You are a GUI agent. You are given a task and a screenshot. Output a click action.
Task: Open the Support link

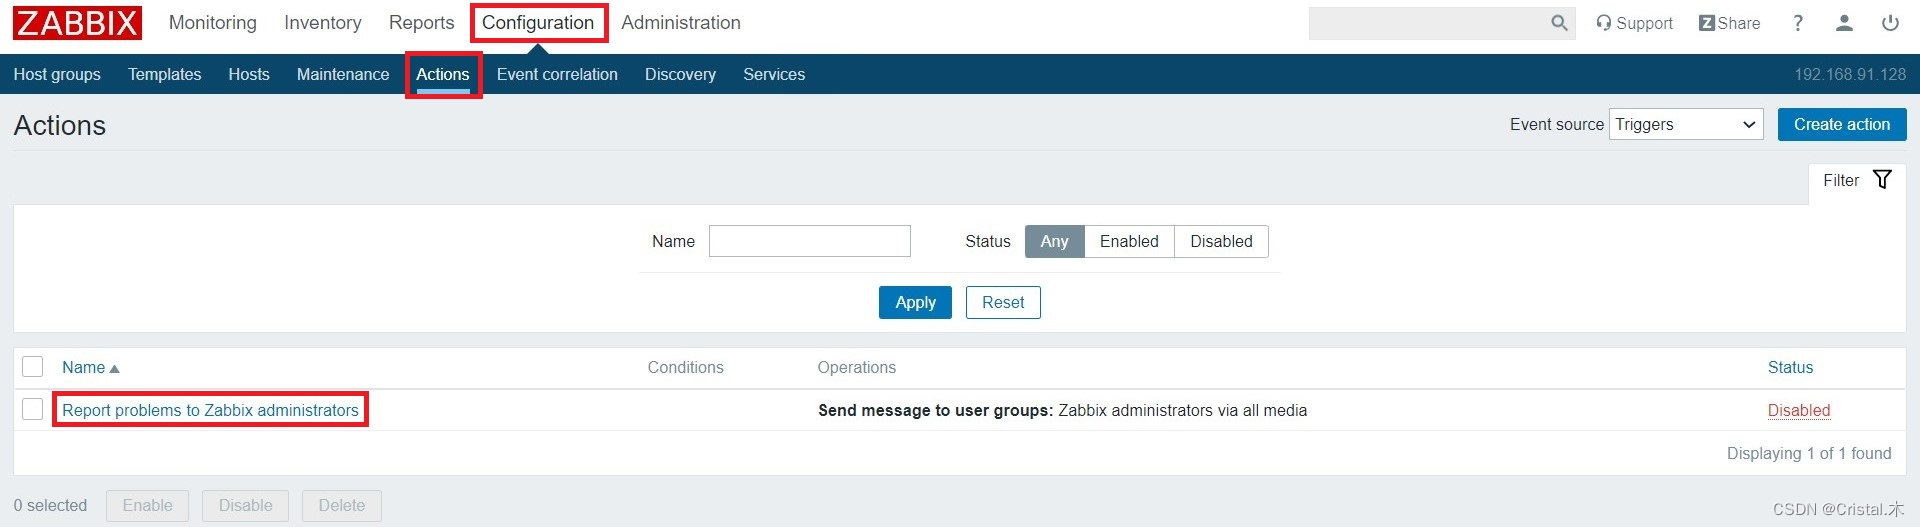pyautogui.click(x=1634, y=23)
